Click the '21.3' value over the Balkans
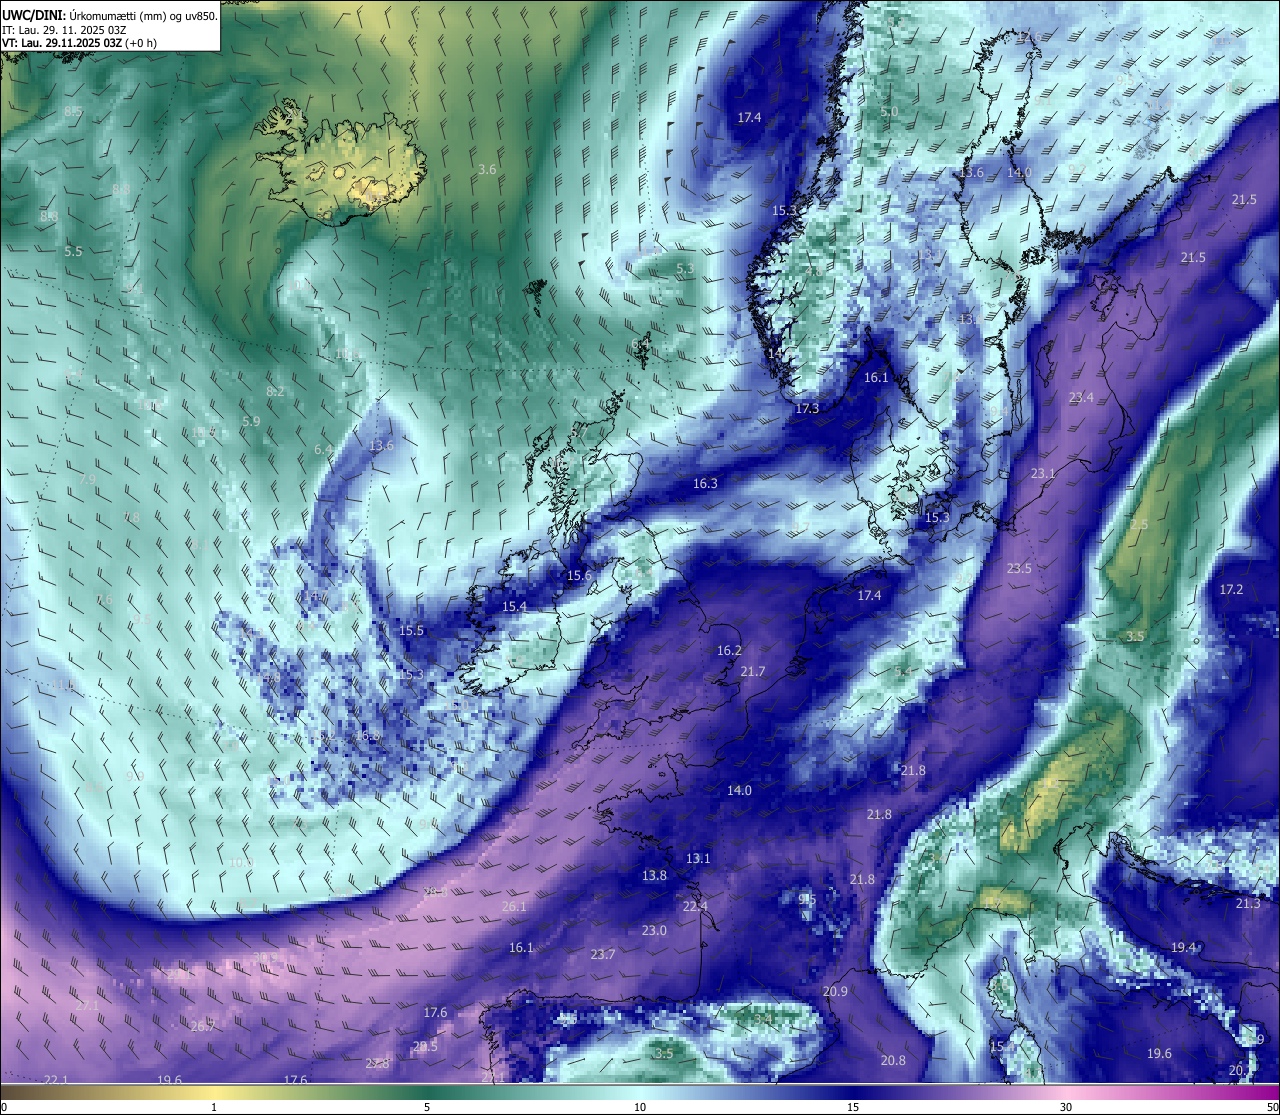Screen dimensions: 1280x1115 point(1248,903)
